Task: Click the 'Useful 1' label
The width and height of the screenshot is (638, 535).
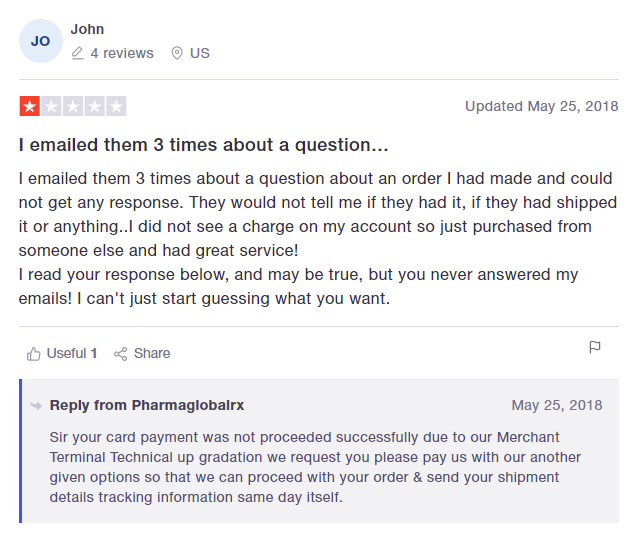Action: [x=72, y=353]
